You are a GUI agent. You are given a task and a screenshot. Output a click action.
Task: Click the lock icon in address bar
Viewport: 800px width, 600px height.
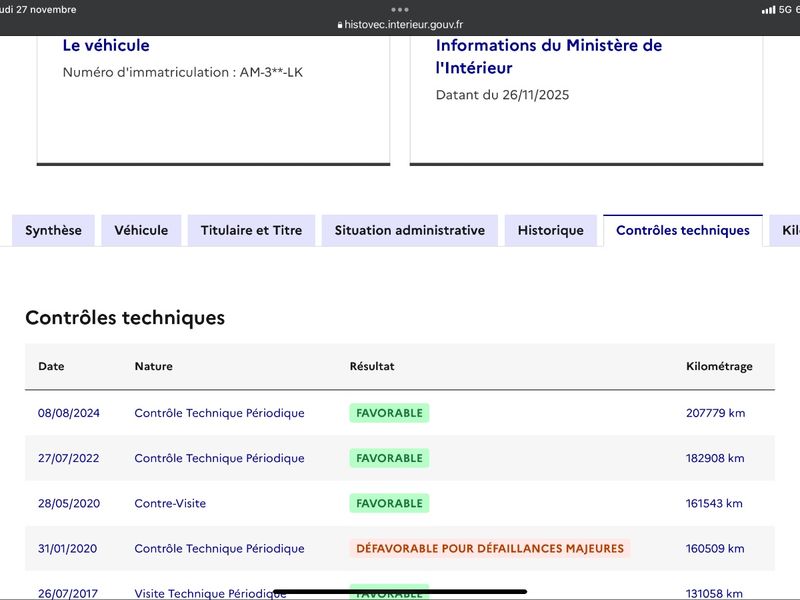tap(340, 25)
